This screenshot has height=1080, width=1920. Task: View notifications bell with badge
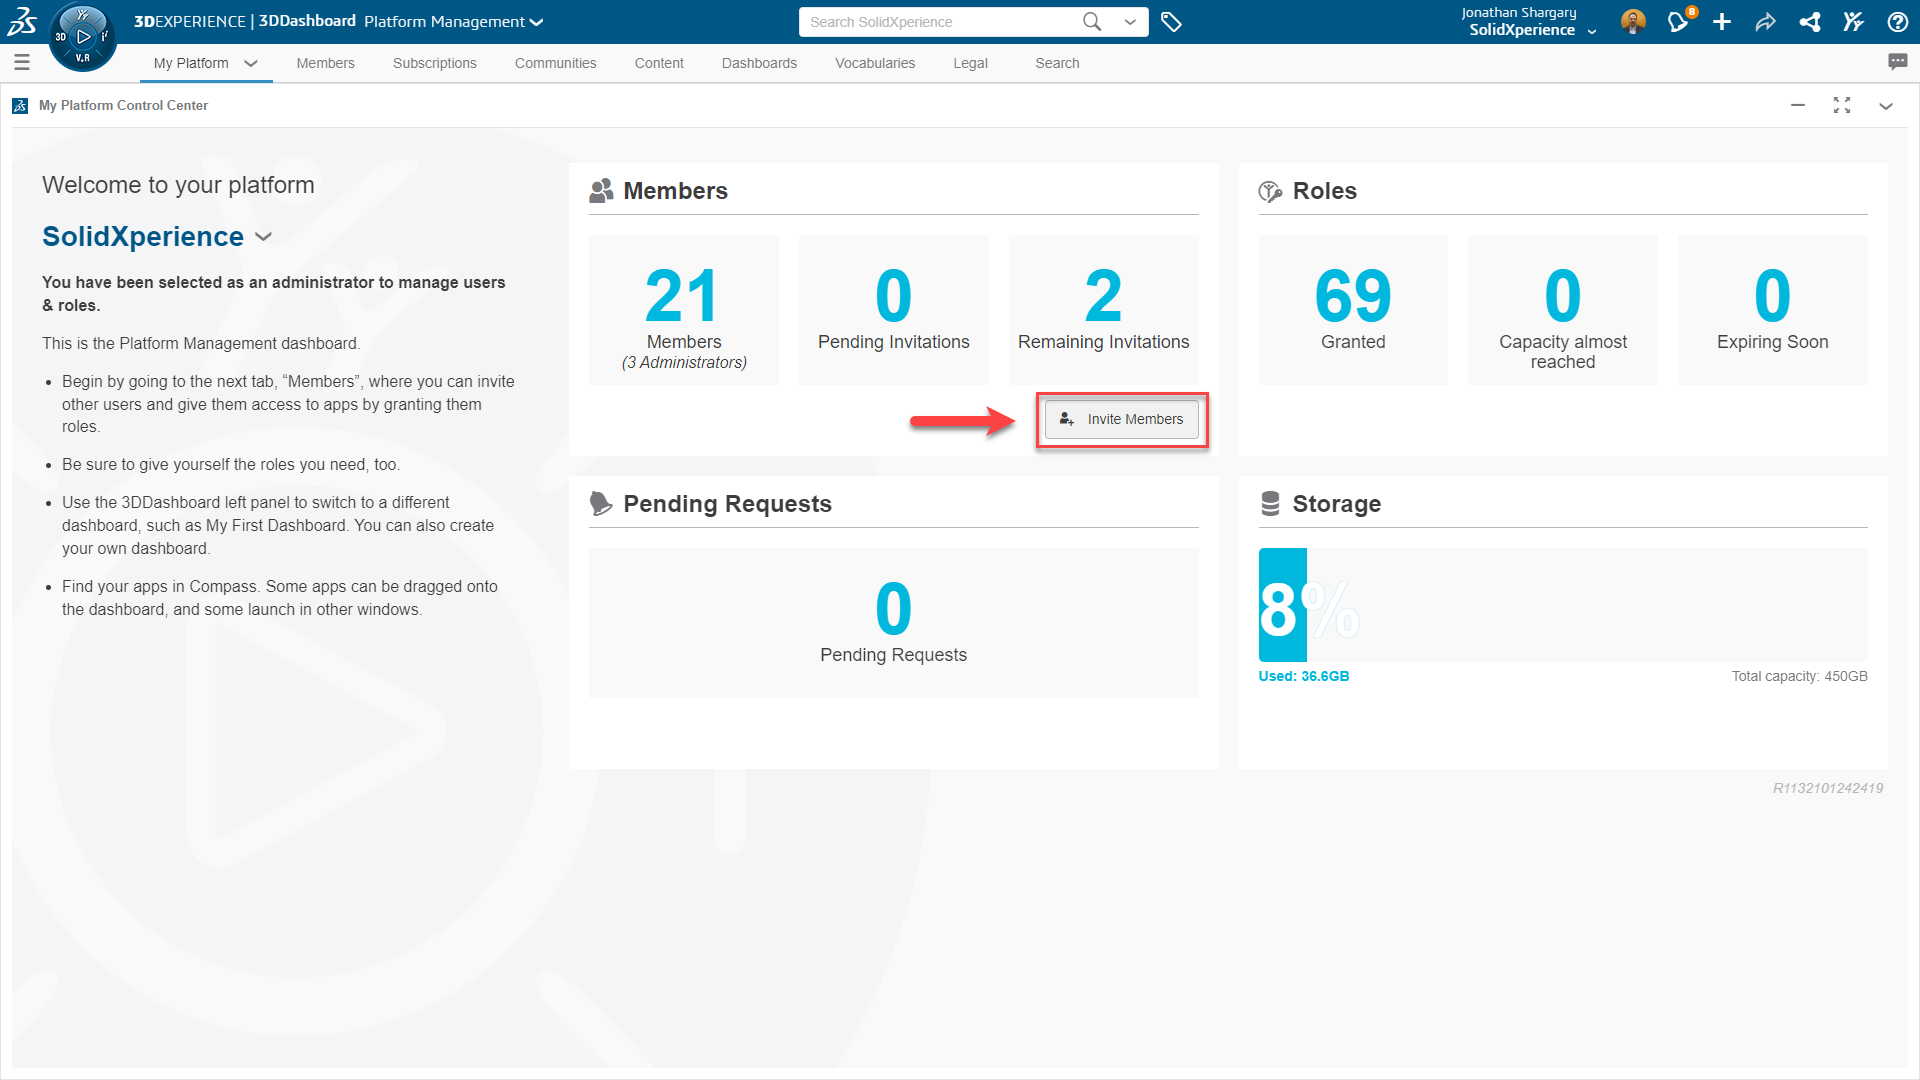[x=1679, y=21]
